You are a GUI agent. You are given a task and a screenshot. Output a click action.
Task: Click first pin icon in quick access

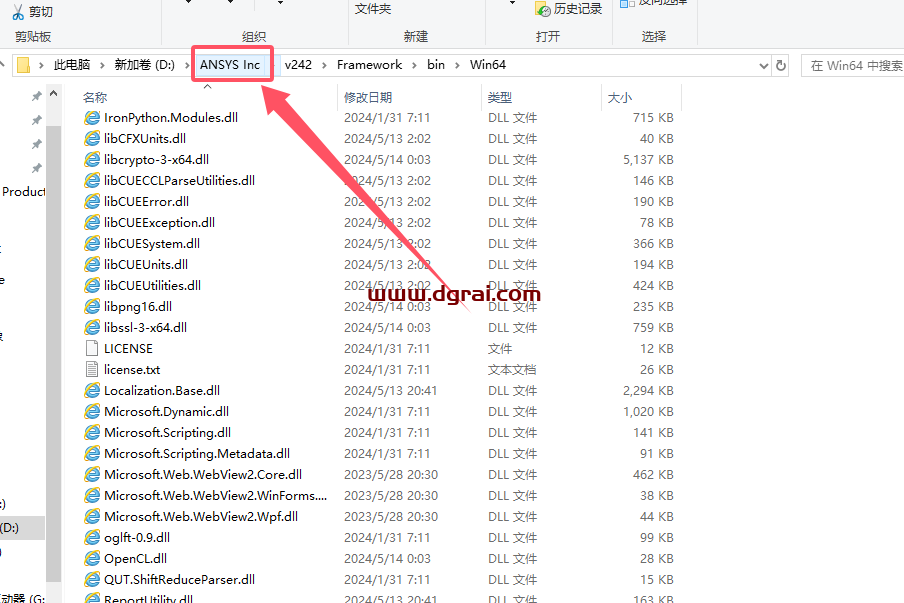(x=36, y=96)
